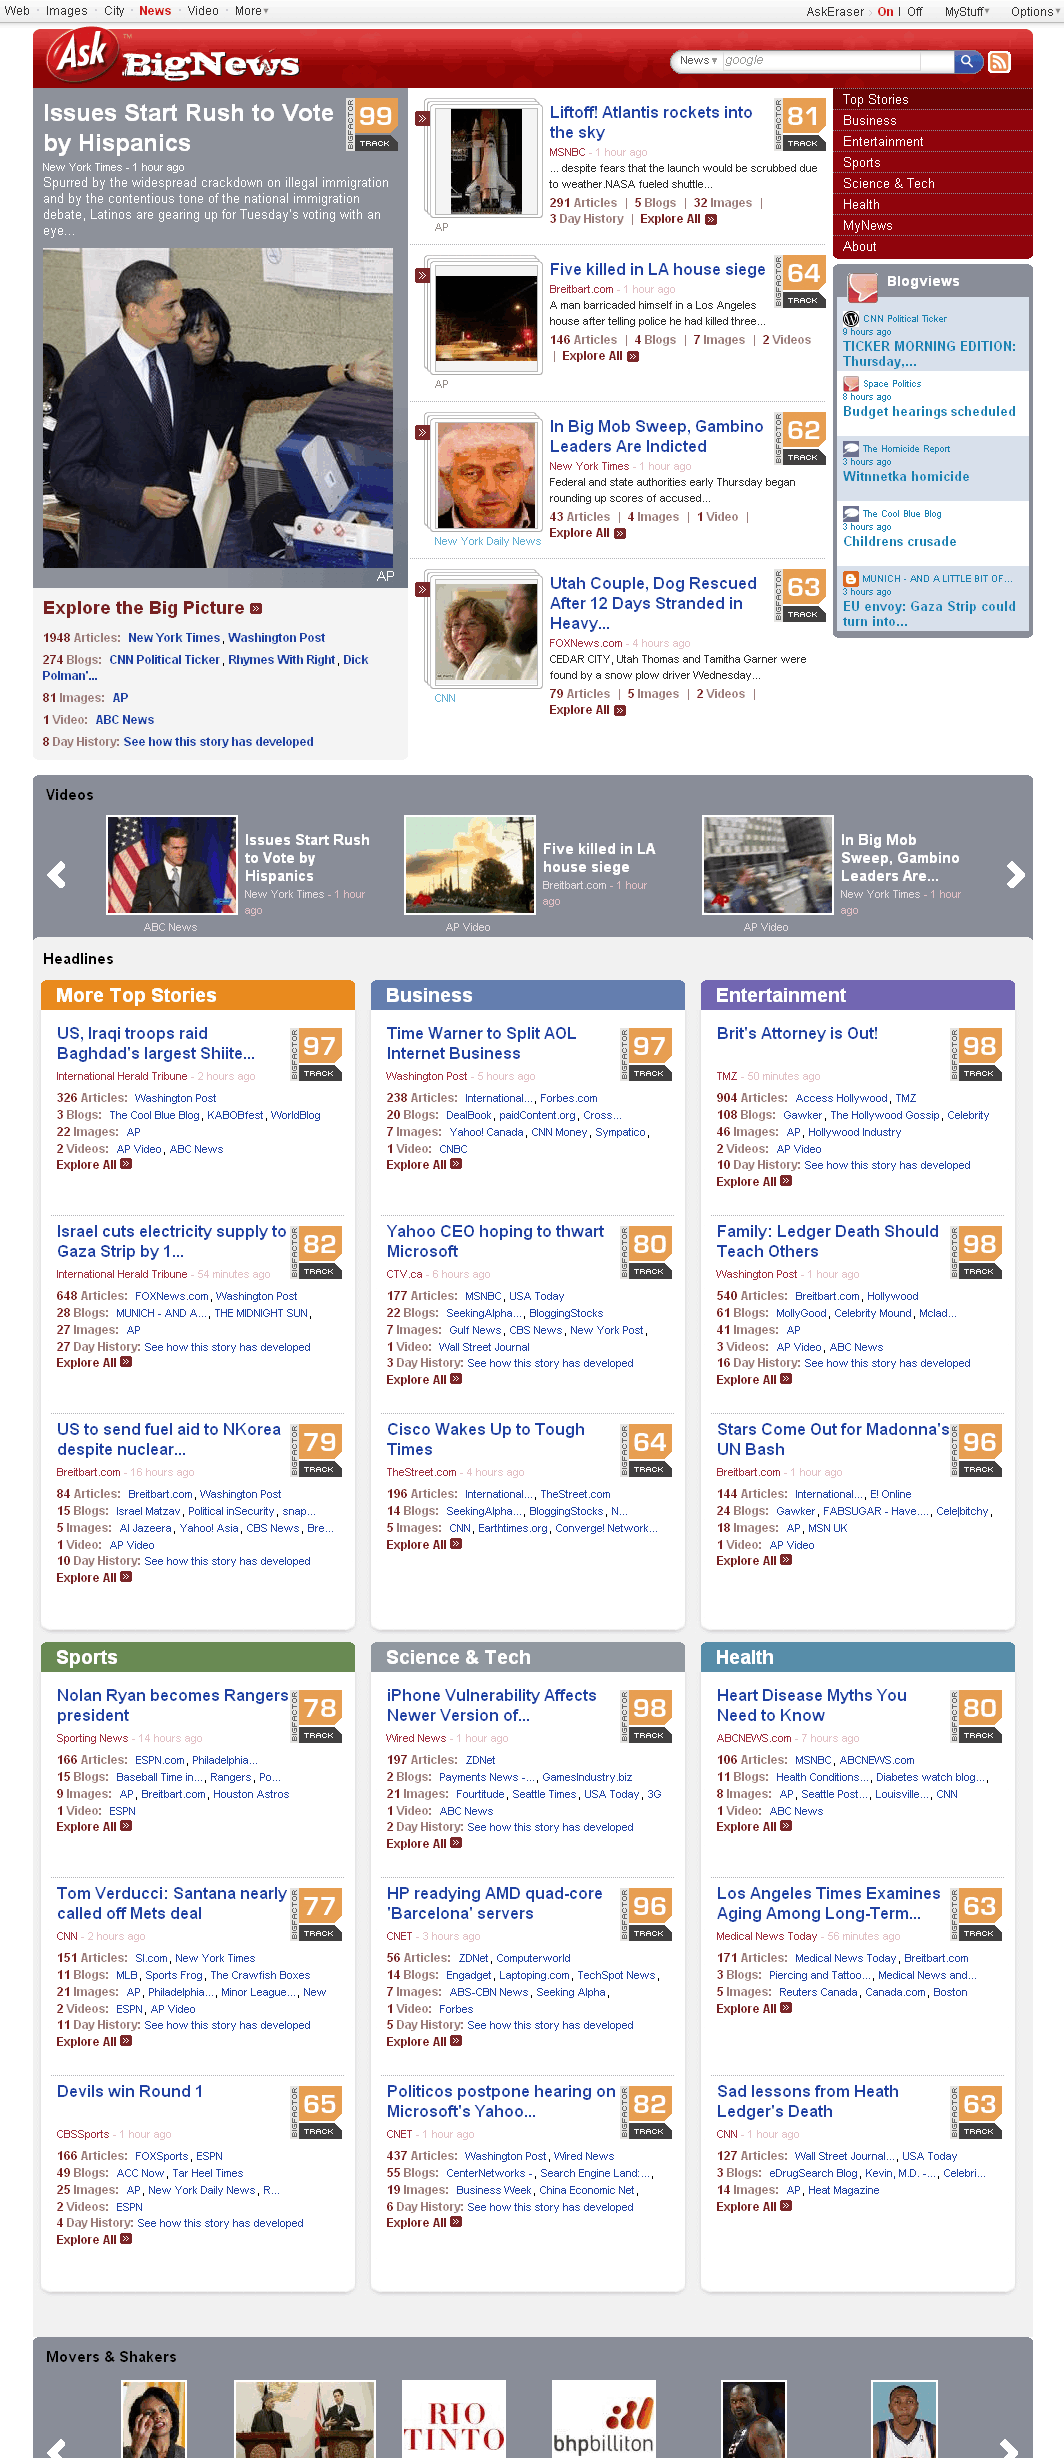The width and height of the screenshot is (1064, 2458).
Task: Click Space Politics blog icon
Action: tap(851, 383)
